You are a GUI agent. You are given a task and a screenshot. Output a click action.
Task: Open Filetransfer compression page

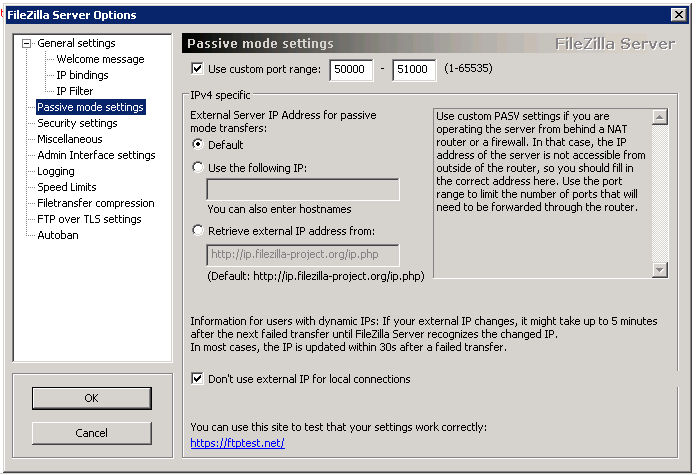click(x=96, y=203)
